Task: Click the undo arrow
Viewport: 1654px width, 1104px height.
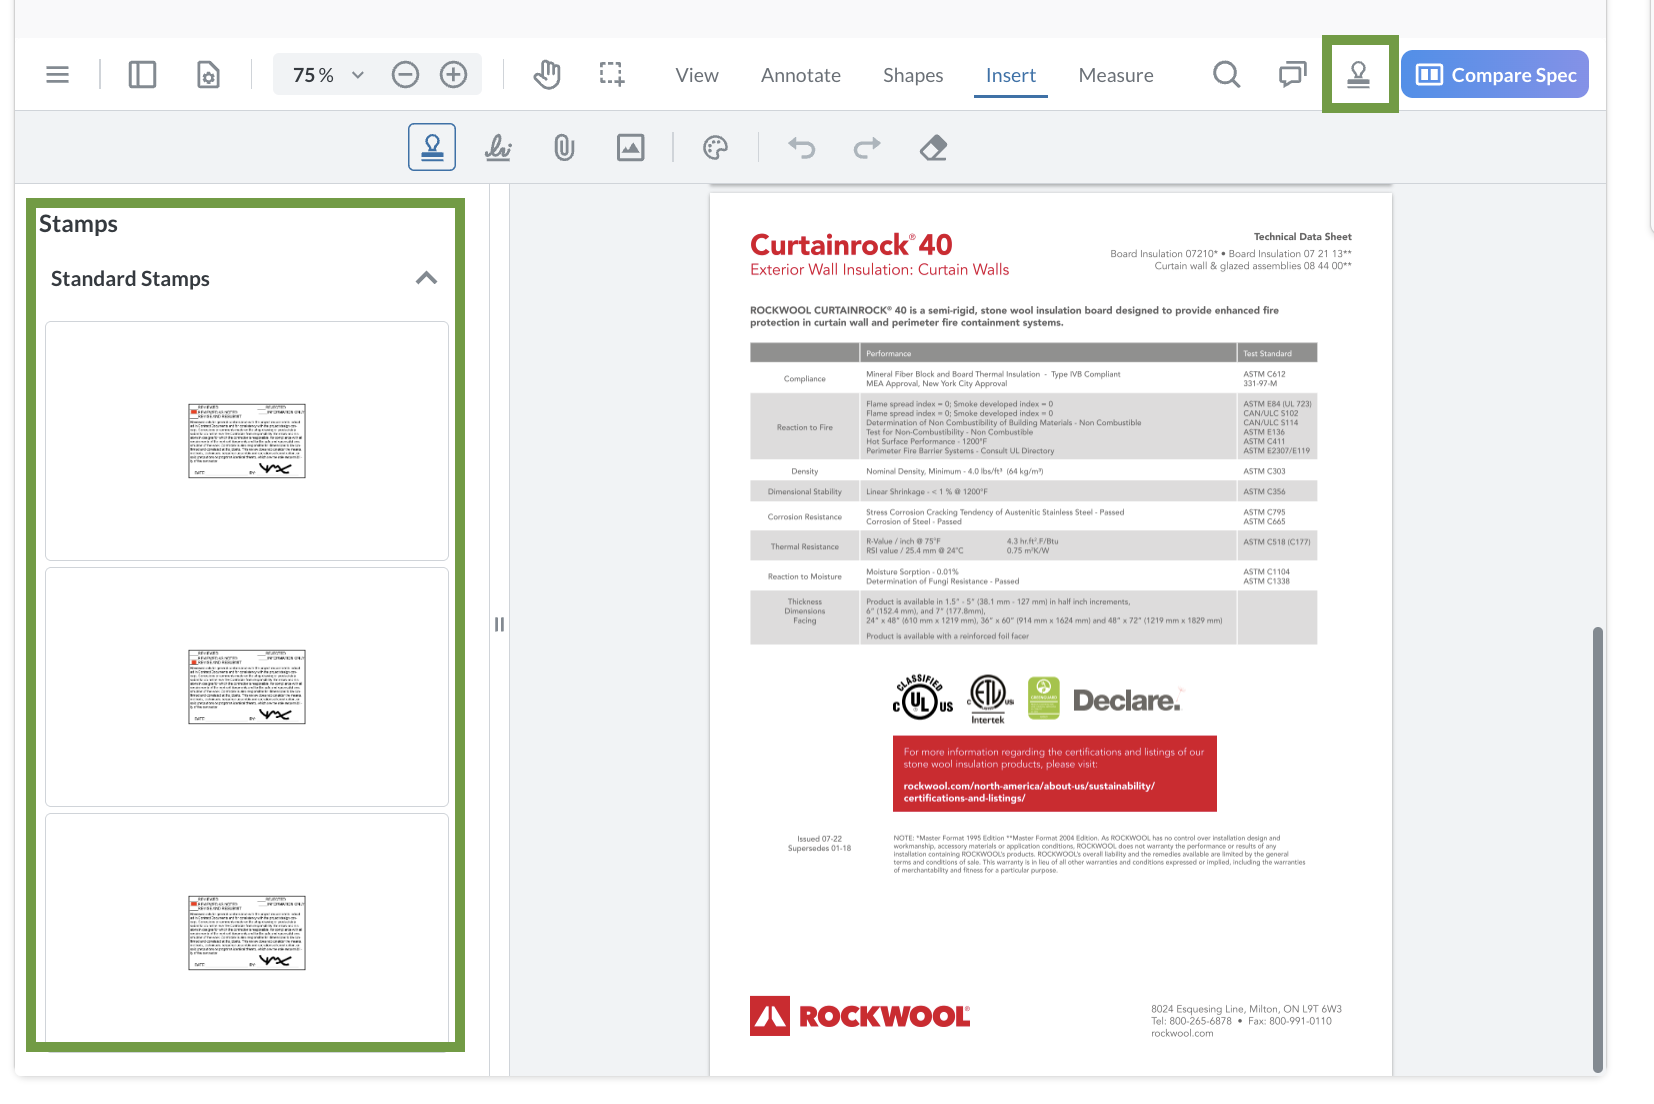Action: pos(801,148)
